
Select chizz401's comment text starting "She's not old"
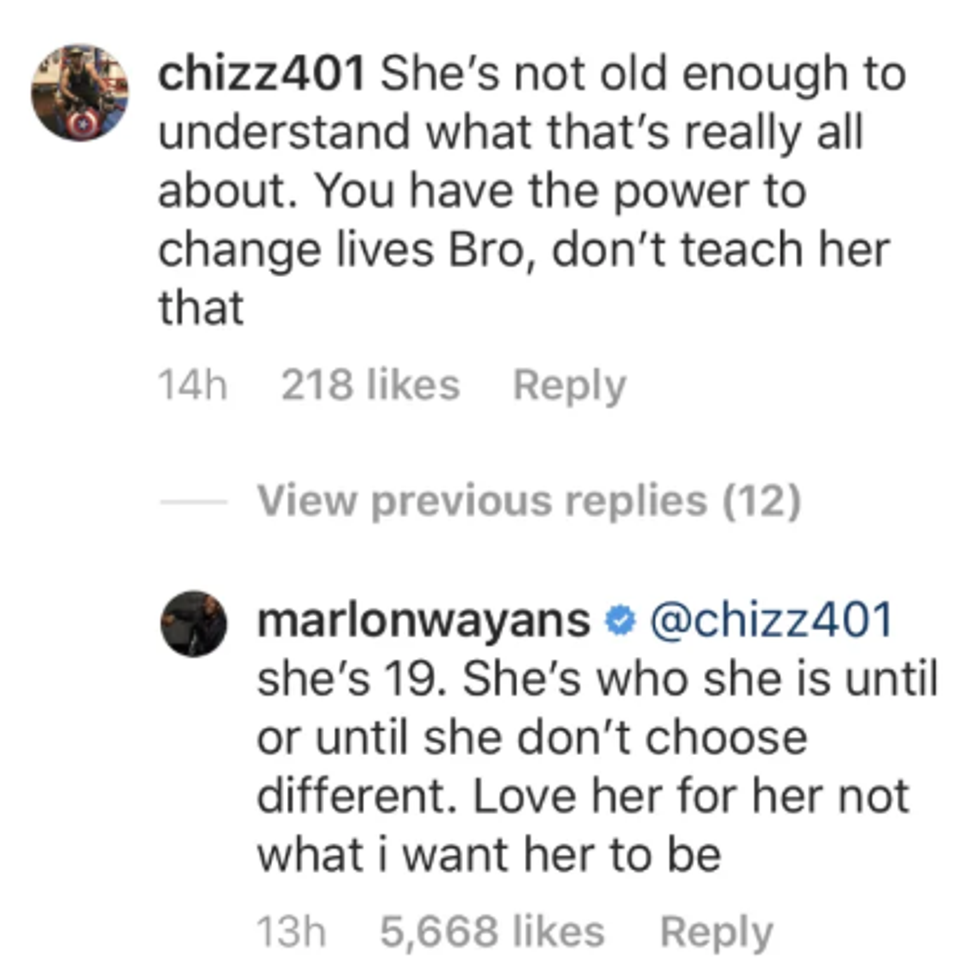532,191
